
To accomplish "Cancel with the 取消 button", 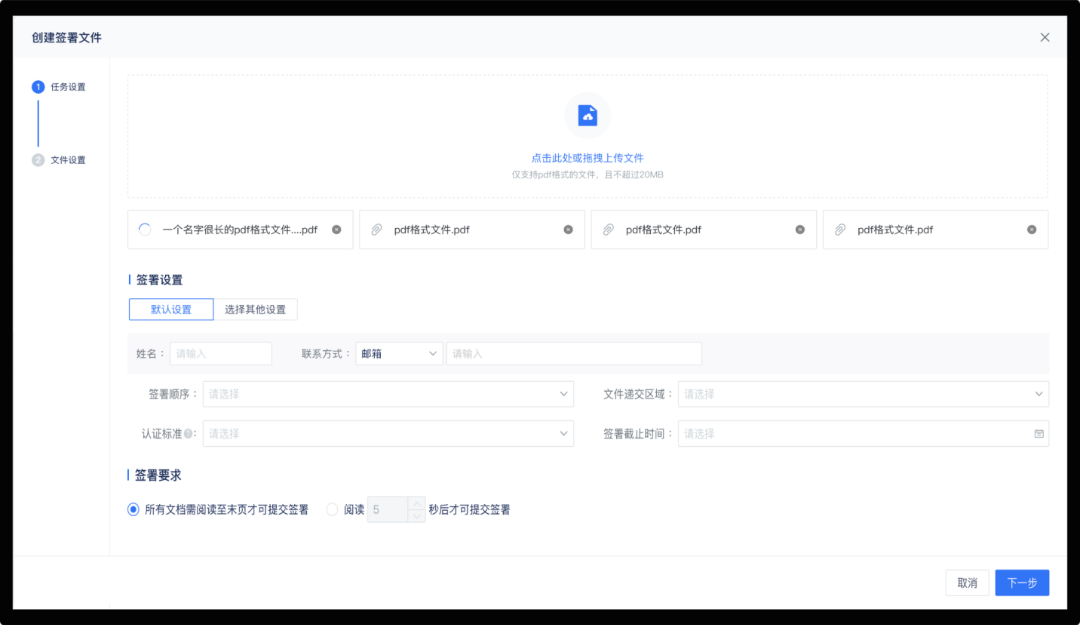I will click(x=966, y=582).
